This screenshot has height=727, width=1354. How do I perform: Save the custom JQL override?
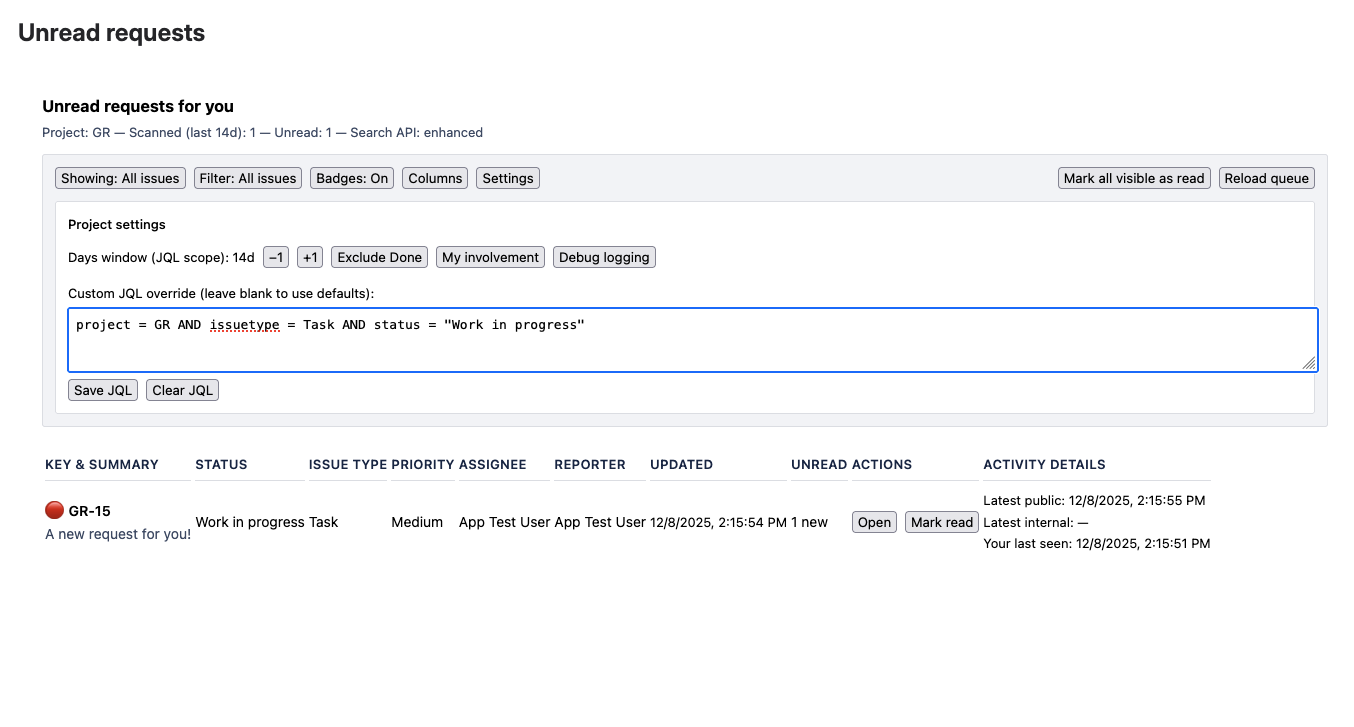(102, 390)
